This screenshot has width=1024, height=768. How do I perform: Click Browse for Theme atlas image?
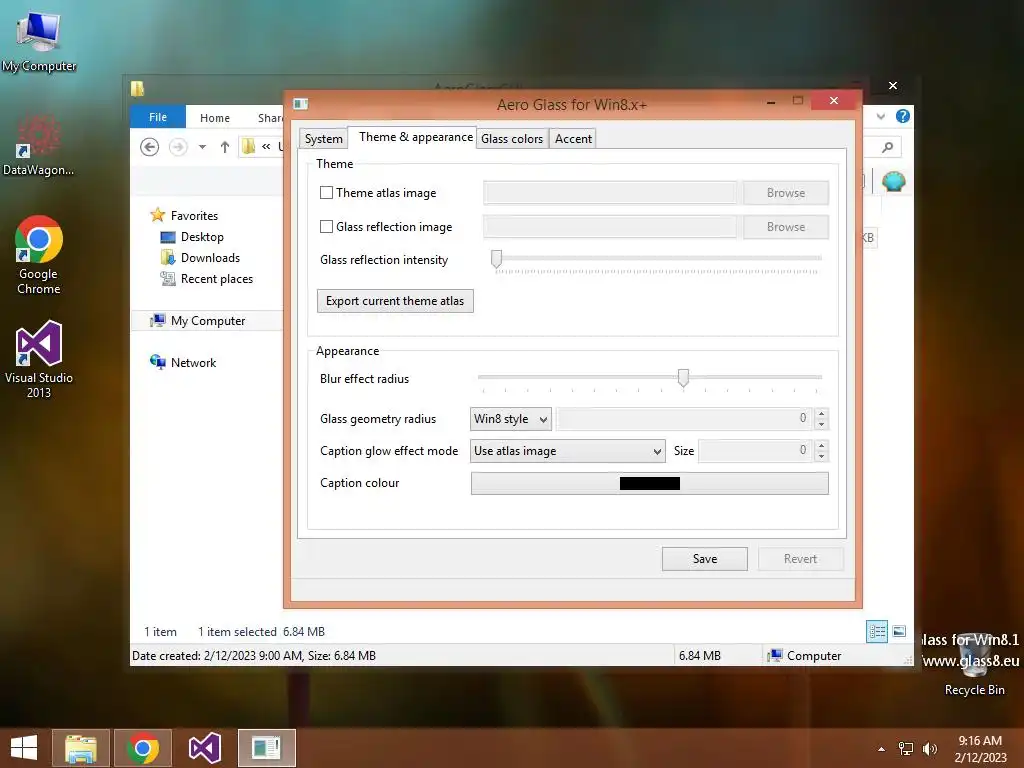pyautogui.click(x=786, y=193)
